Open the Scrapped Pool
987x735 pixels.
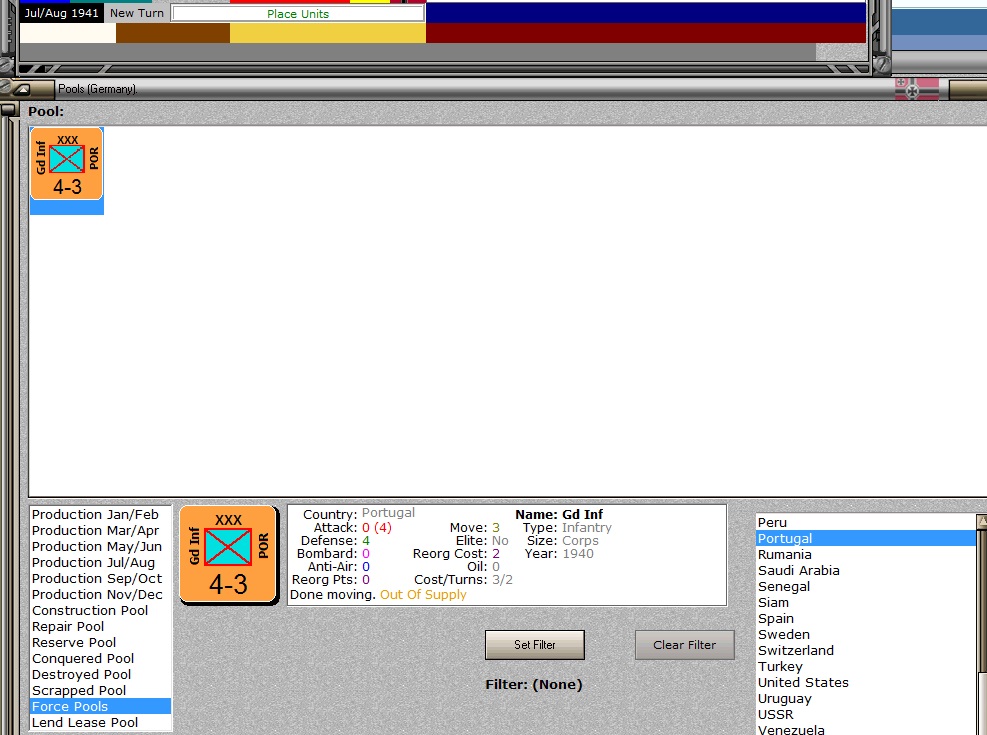click(101, 690)
